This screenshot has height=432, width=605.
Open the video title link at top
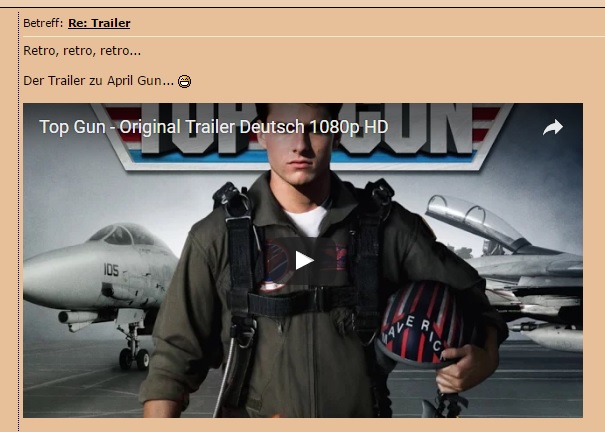pyautogui.click(x=213, y=128)
